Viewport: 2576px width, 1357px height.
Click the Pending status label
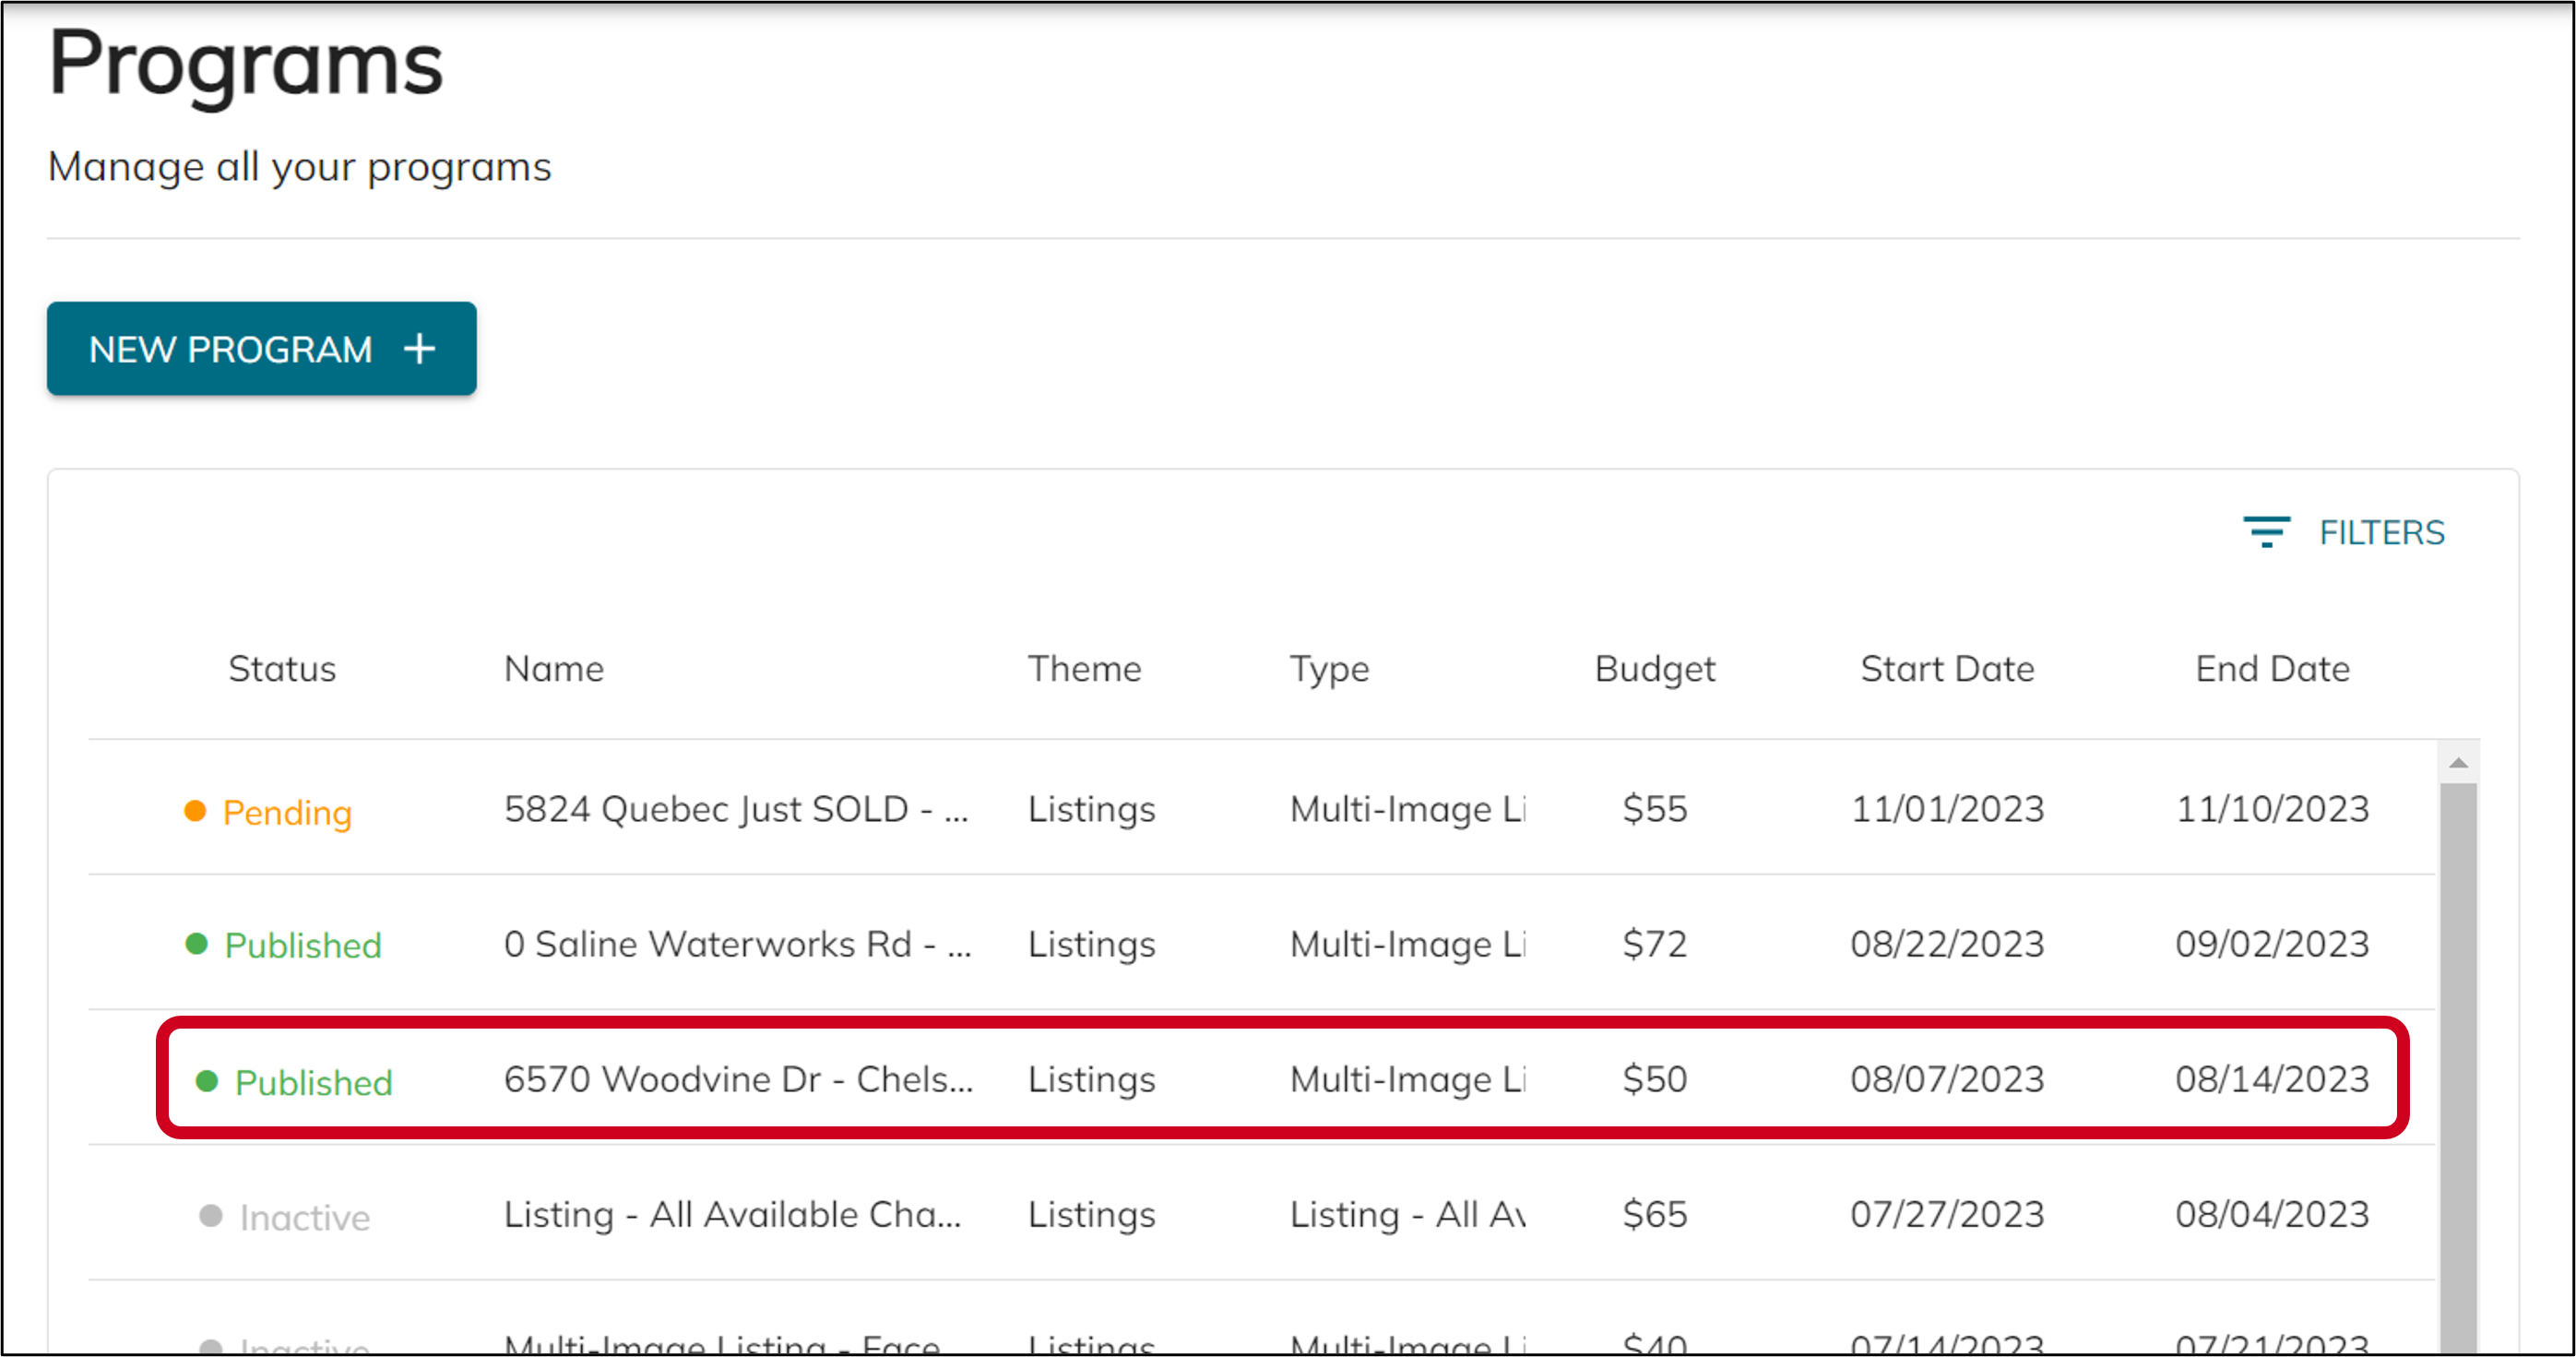pos(287,812)
